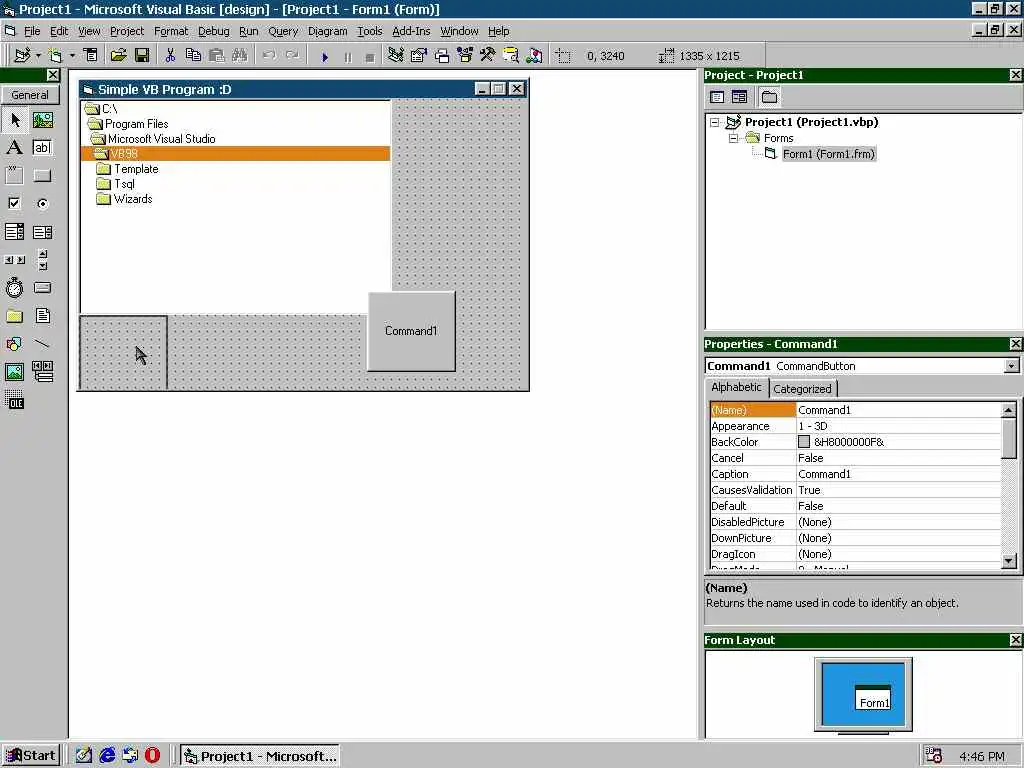
Task: Click the Appearance property row
Action: pyautogui.click(x=856, y=426)
